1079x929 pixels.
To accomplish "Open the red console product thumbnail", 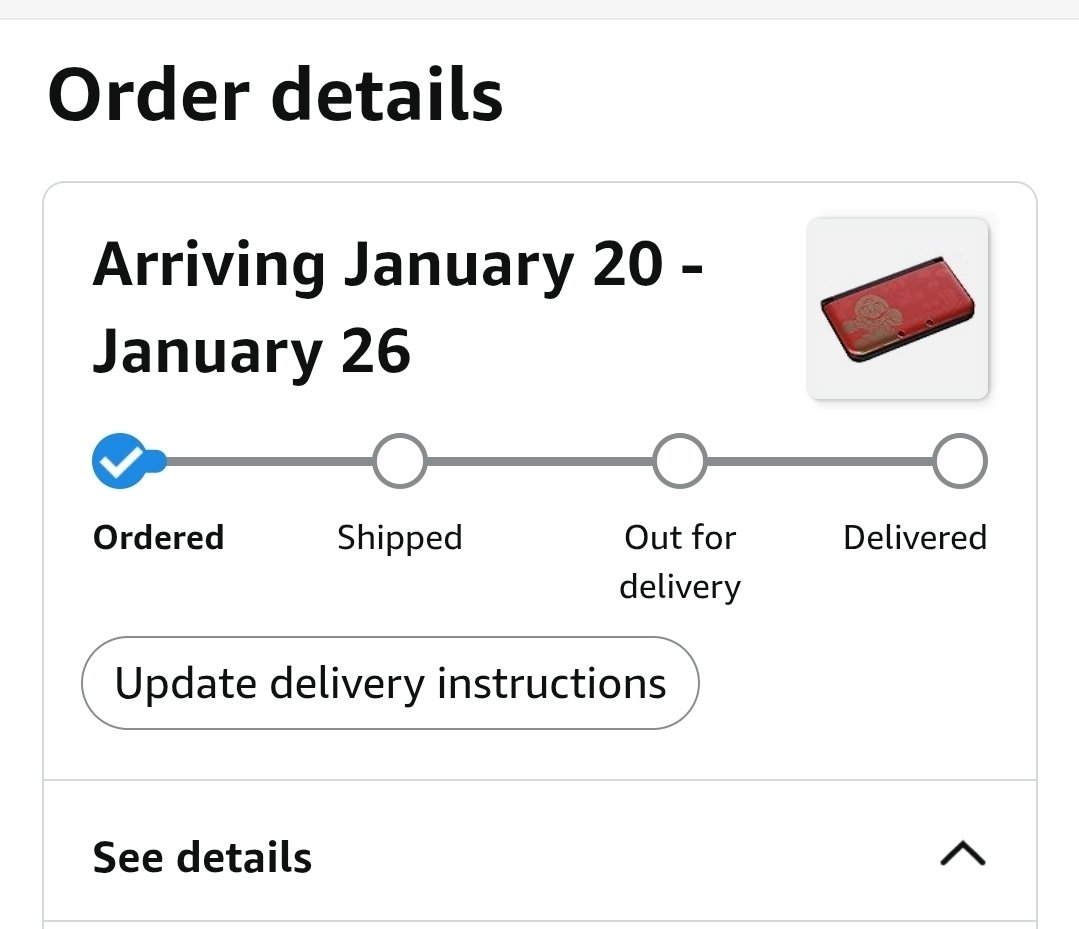I will pyautogui.click(x=897, y=308).
